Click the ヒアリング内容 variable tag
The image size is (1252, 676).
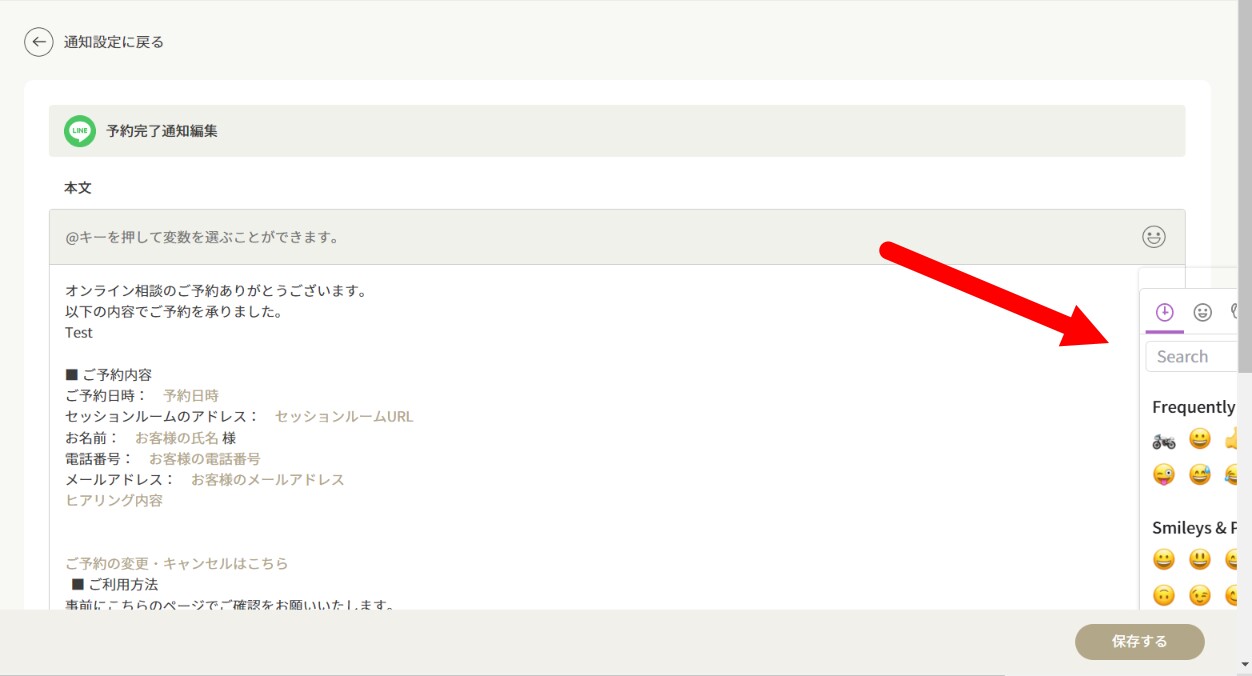114,501
